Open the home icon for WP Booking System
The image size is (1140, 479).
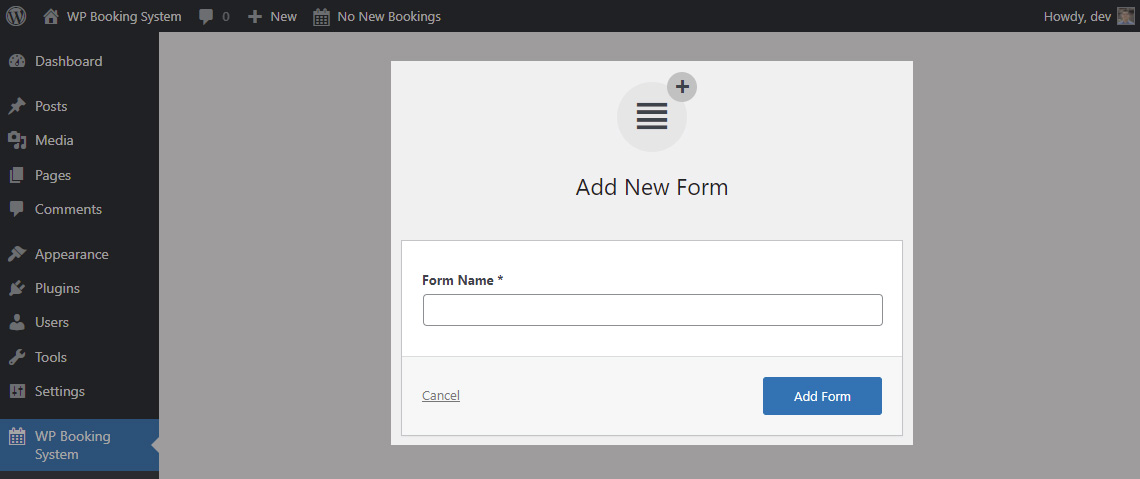coord(51,16)
